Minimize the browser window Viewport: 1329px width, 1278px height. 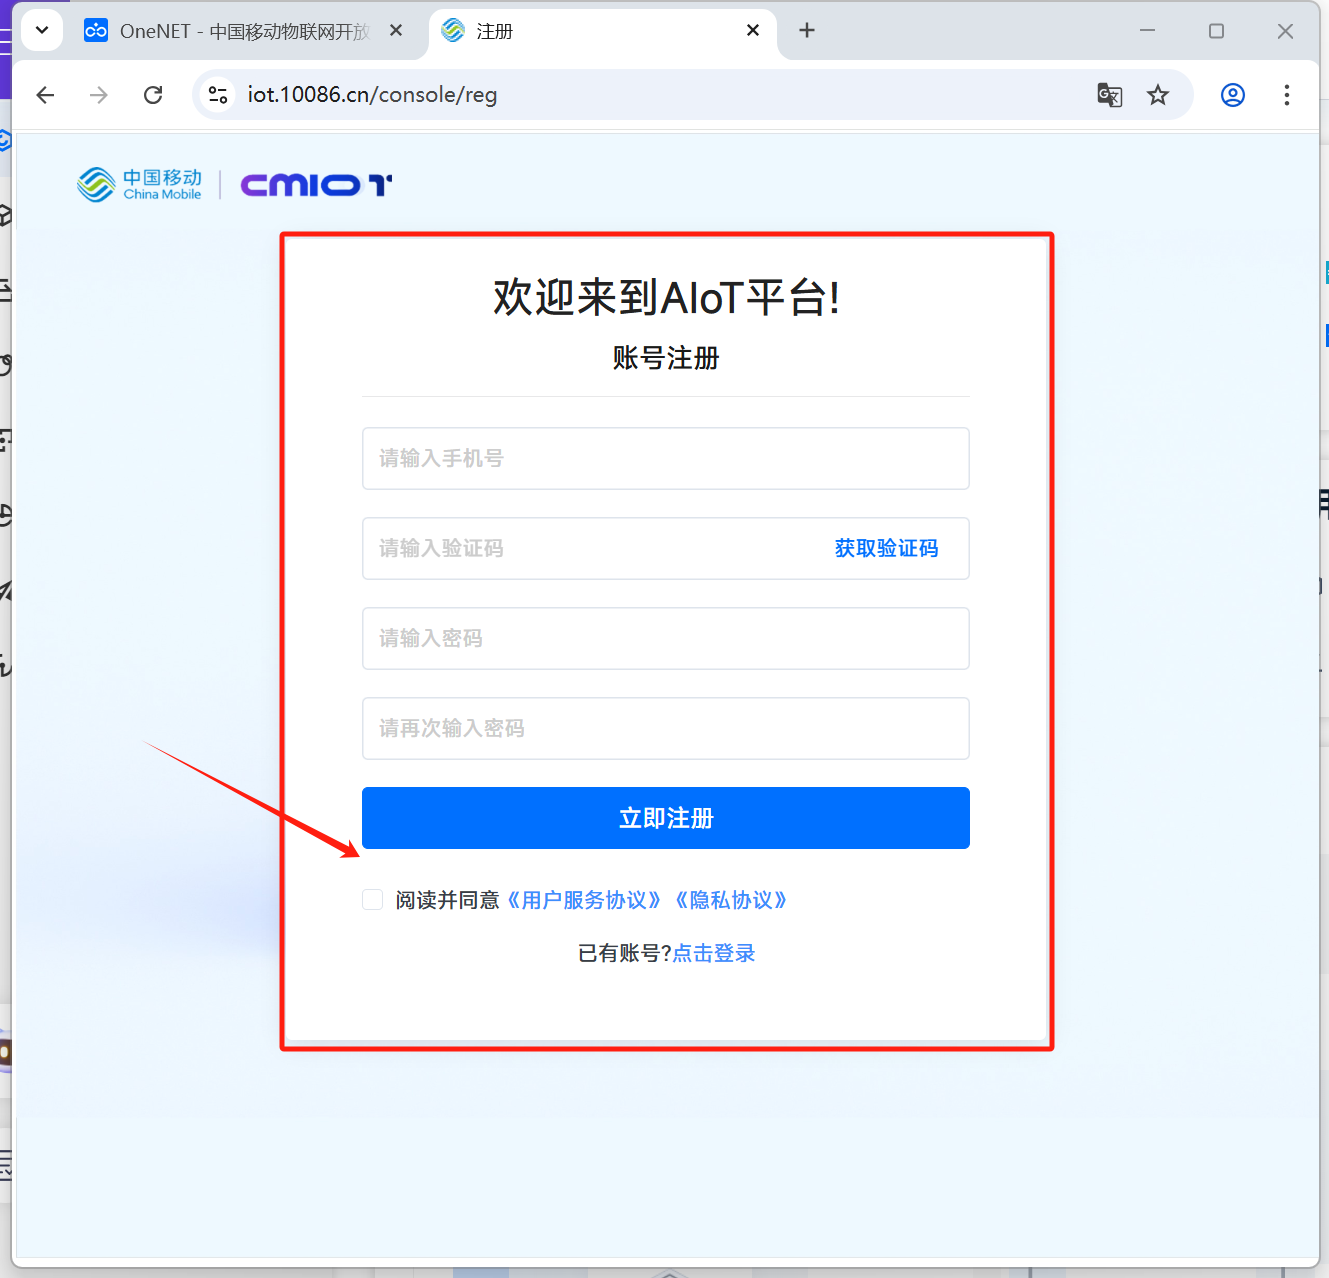[x=1147, y=31]
